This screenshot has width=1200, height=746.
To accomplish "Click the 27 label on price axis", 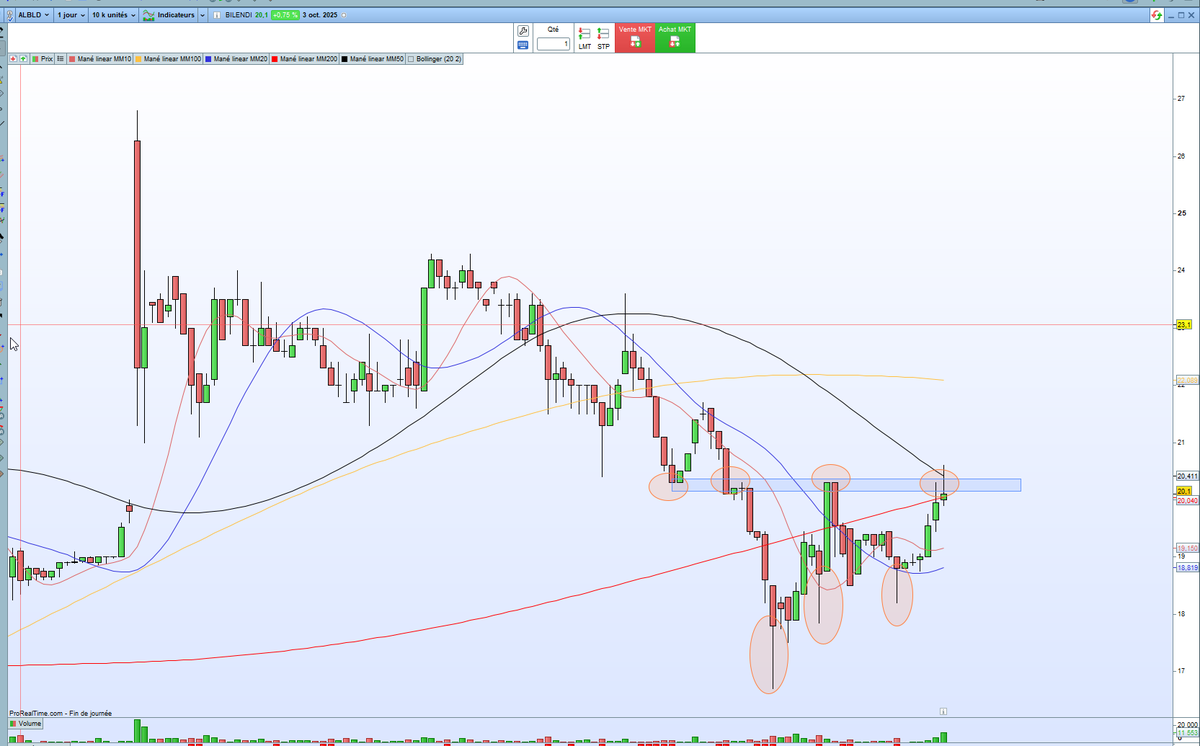I will (1181, 99).
